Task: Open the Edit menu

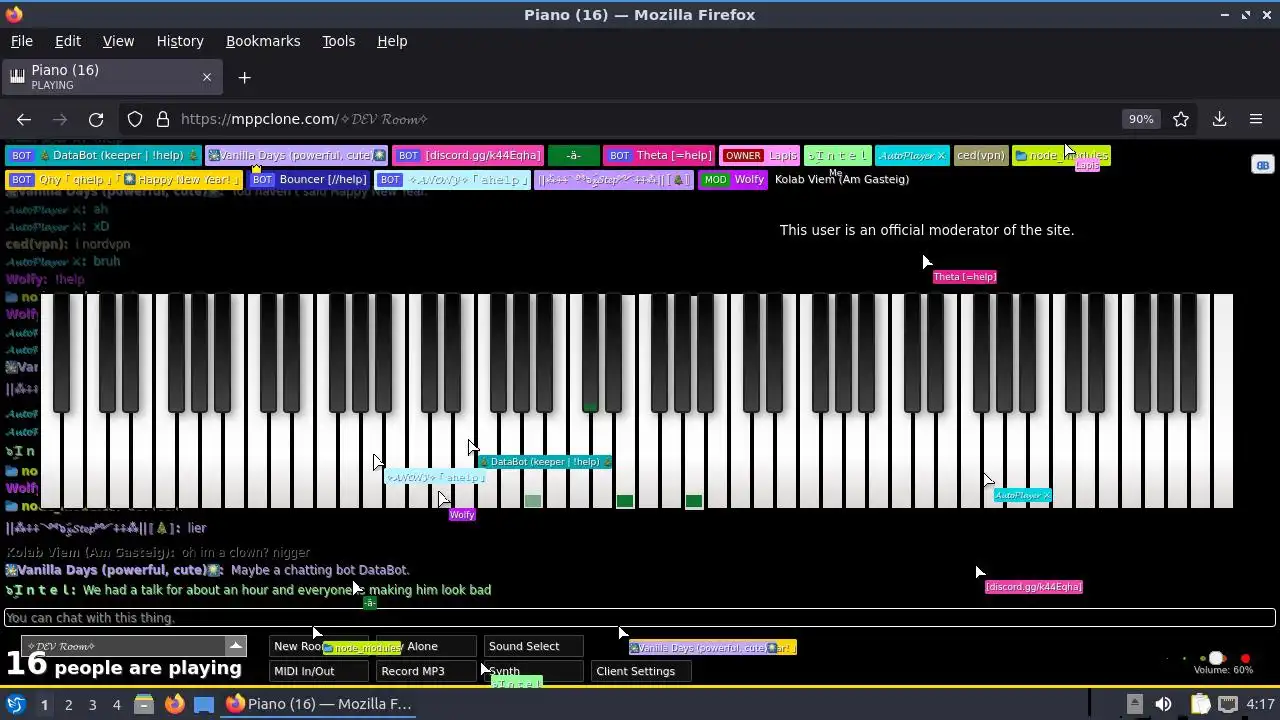Action: [68, 41]
